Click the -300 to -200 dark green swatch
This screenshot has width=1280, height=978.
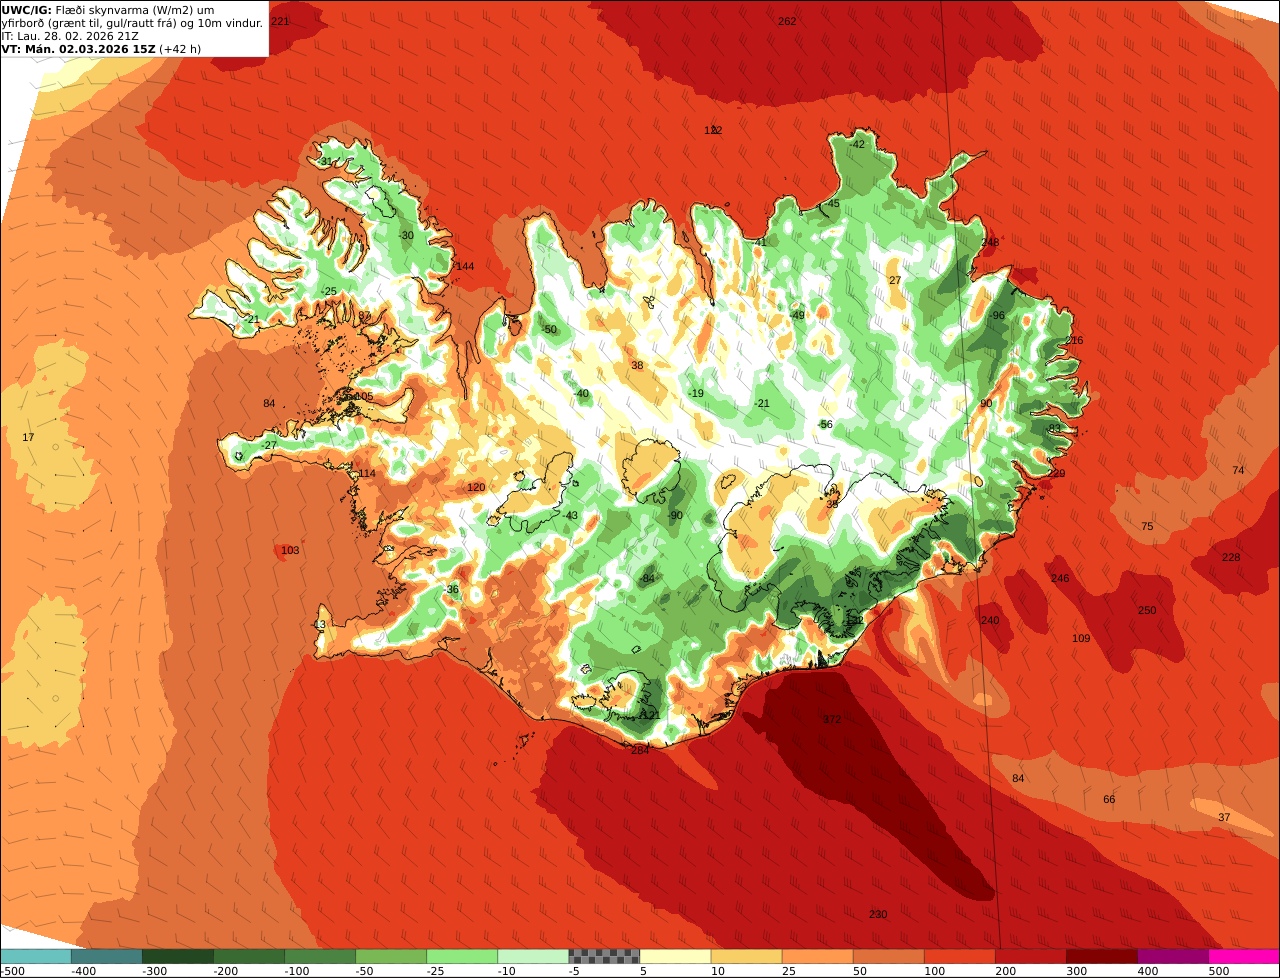[x=178, y=956]
